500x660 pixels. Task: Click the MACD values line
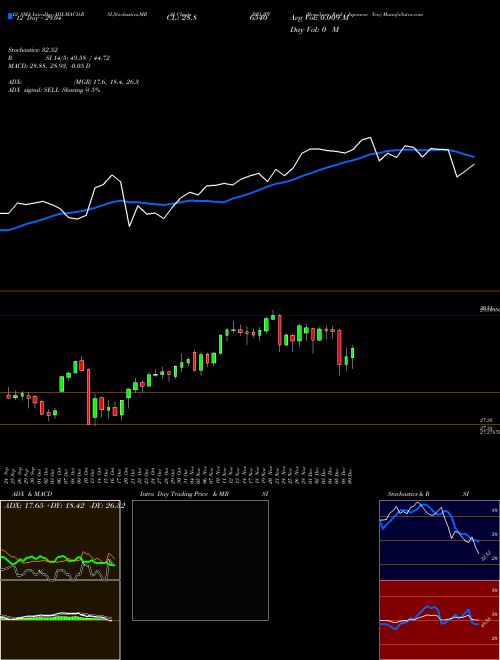point(49,66)
